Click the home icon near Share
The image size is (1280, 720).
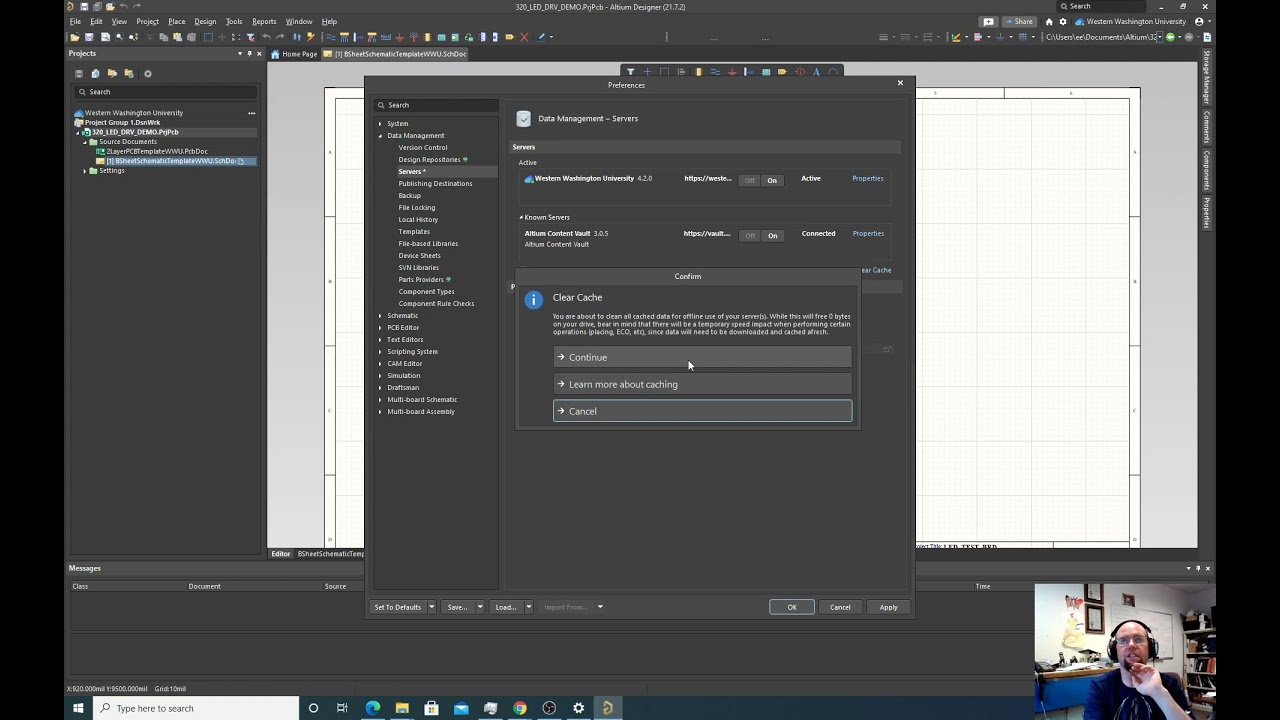tap(1049, 22)
